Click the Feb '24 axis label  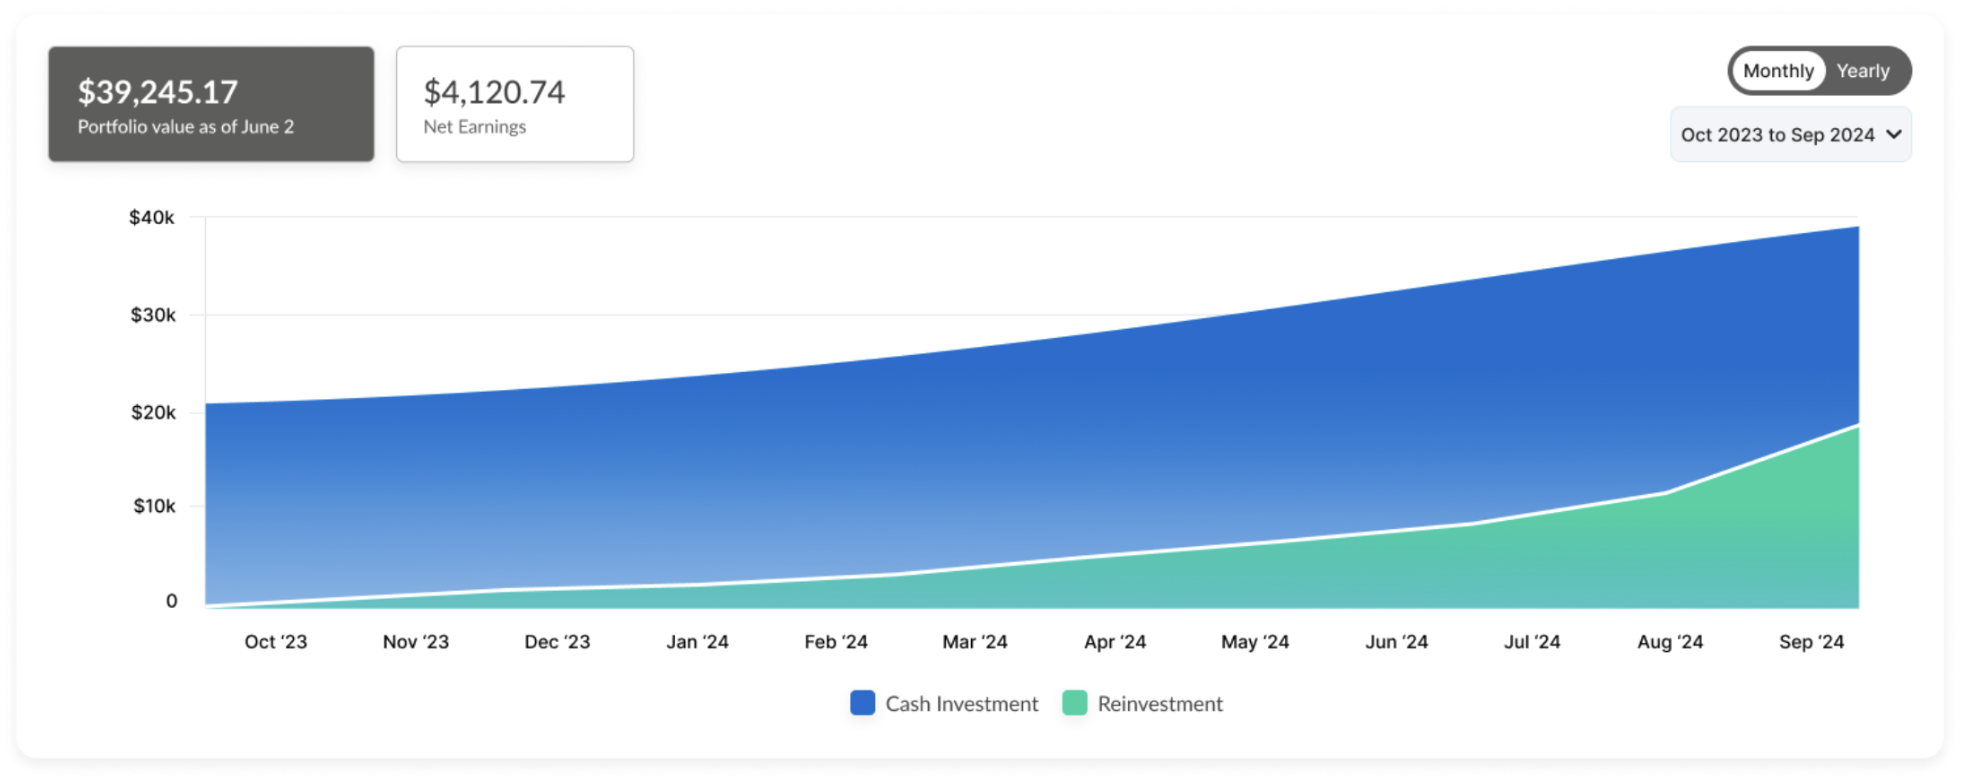[x=836, y=642]
